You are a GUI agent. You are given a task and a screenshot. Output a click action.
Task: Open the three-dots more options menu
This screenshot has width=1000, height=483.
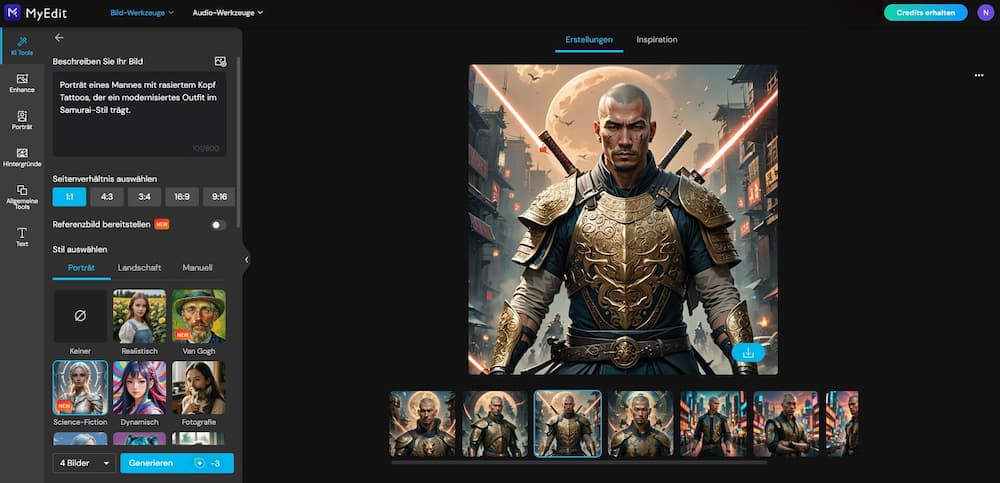(979, 75)
